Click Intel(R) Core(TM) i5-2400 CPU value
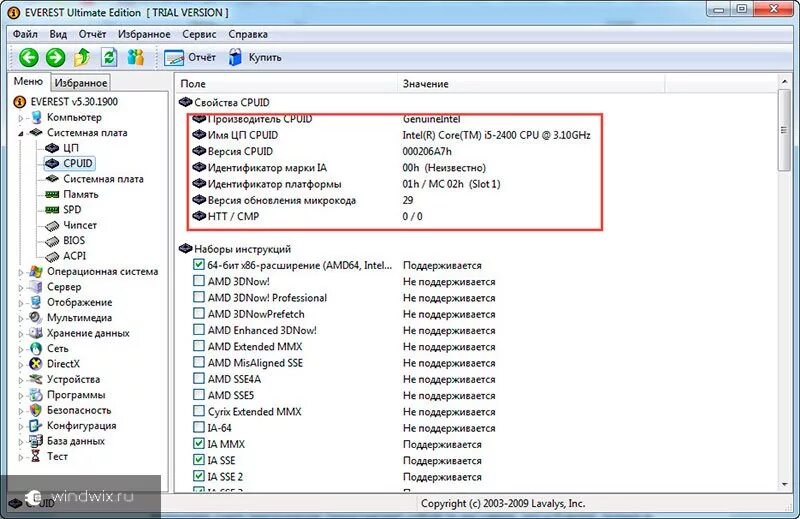Screen dimensions: 800x519 click(x=496, y=135)
